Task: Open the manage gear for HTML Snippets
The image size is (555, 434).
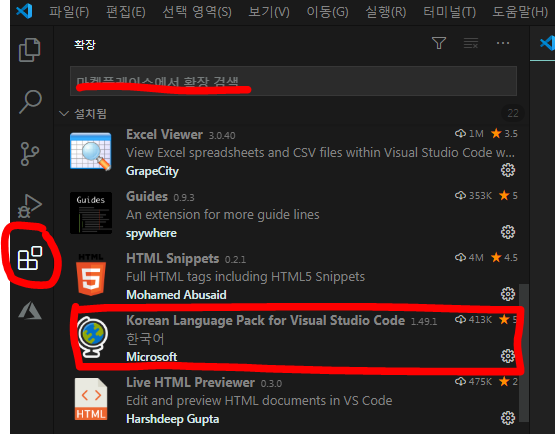Action: tap(508, 294)
